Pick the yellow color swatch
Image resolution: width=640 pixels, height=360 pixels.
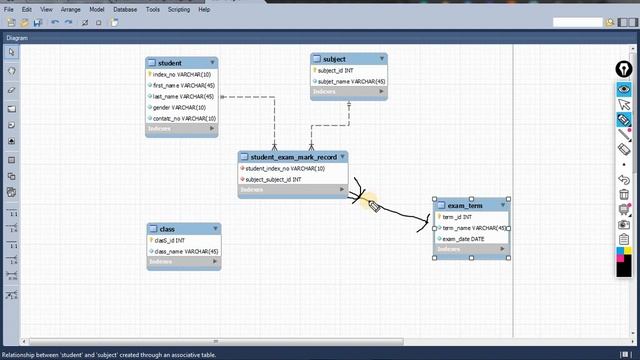pyautogui.click(x=628, y=250)
